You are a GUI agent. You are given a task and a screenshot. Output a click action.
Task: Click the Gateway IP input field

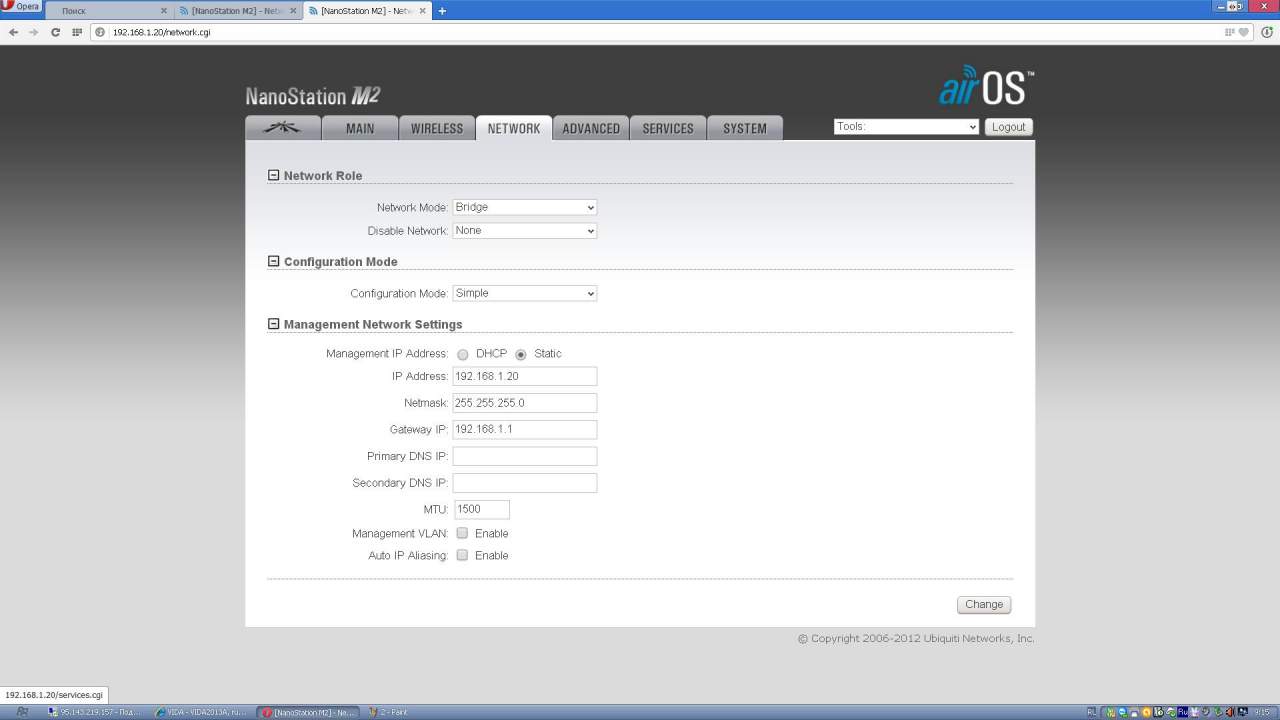[x=525, y=429]
